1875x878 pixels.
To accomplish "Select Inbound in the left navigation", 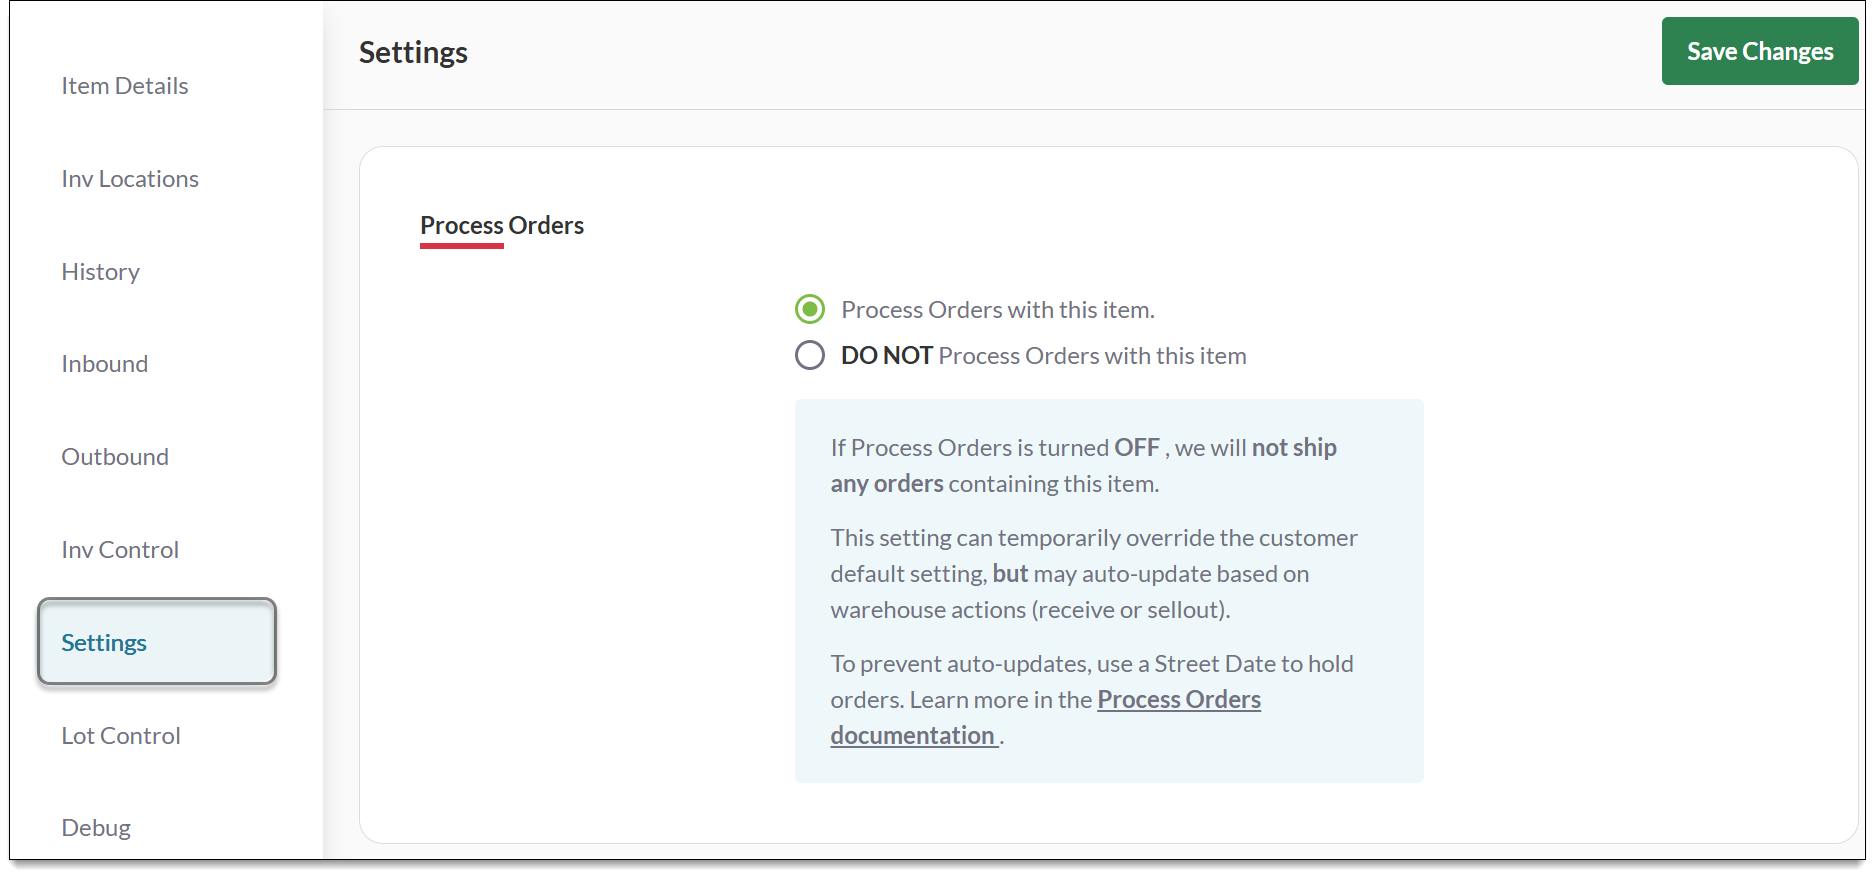I will (x=104, y=364).
